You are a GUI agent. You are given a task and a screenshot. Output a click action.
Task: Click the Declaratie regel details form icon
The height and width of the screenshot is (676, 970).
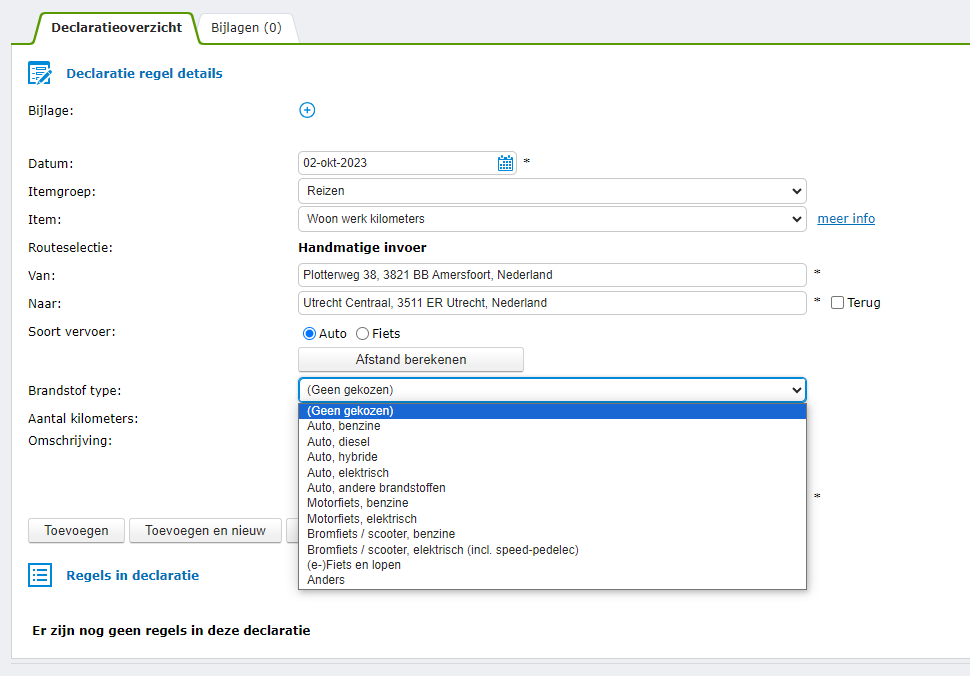click(x=40, y=73)
